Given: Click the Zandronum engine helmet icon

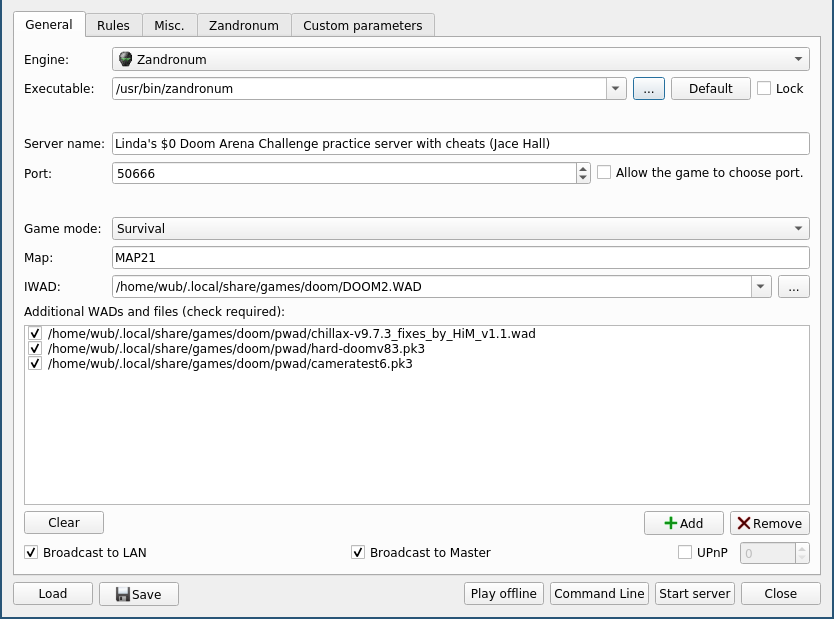Looking at the screenshot, I should tap(125, 59).
